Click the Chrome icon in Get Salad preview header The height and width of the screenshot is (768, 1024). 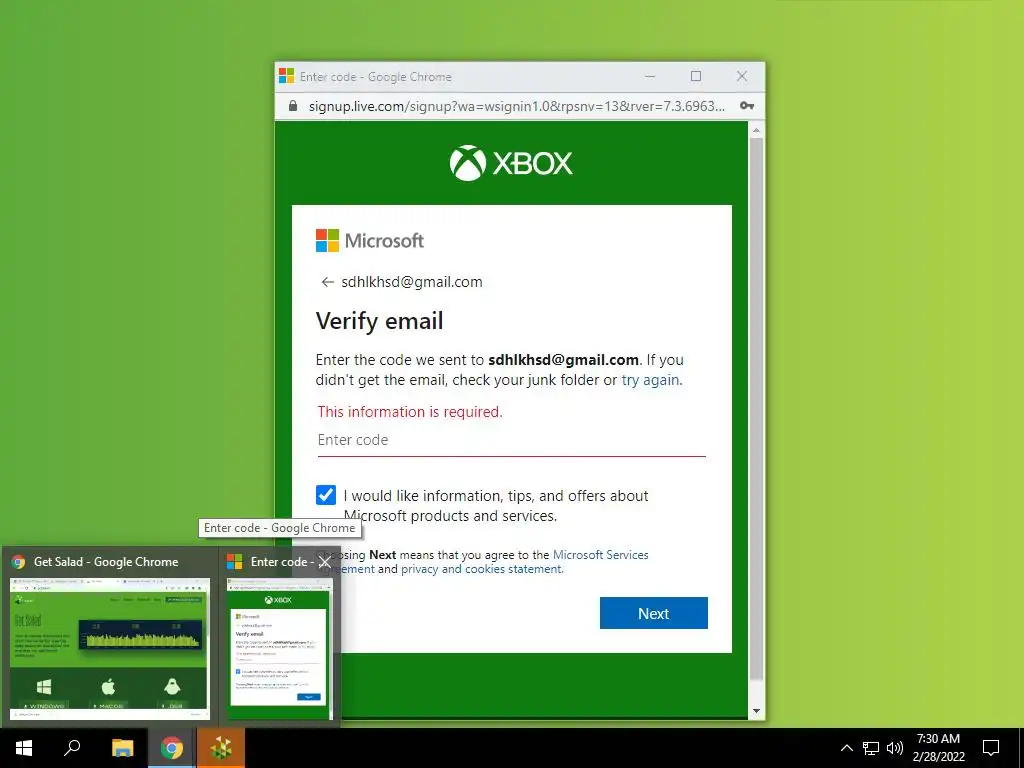(x=18, y=562)
